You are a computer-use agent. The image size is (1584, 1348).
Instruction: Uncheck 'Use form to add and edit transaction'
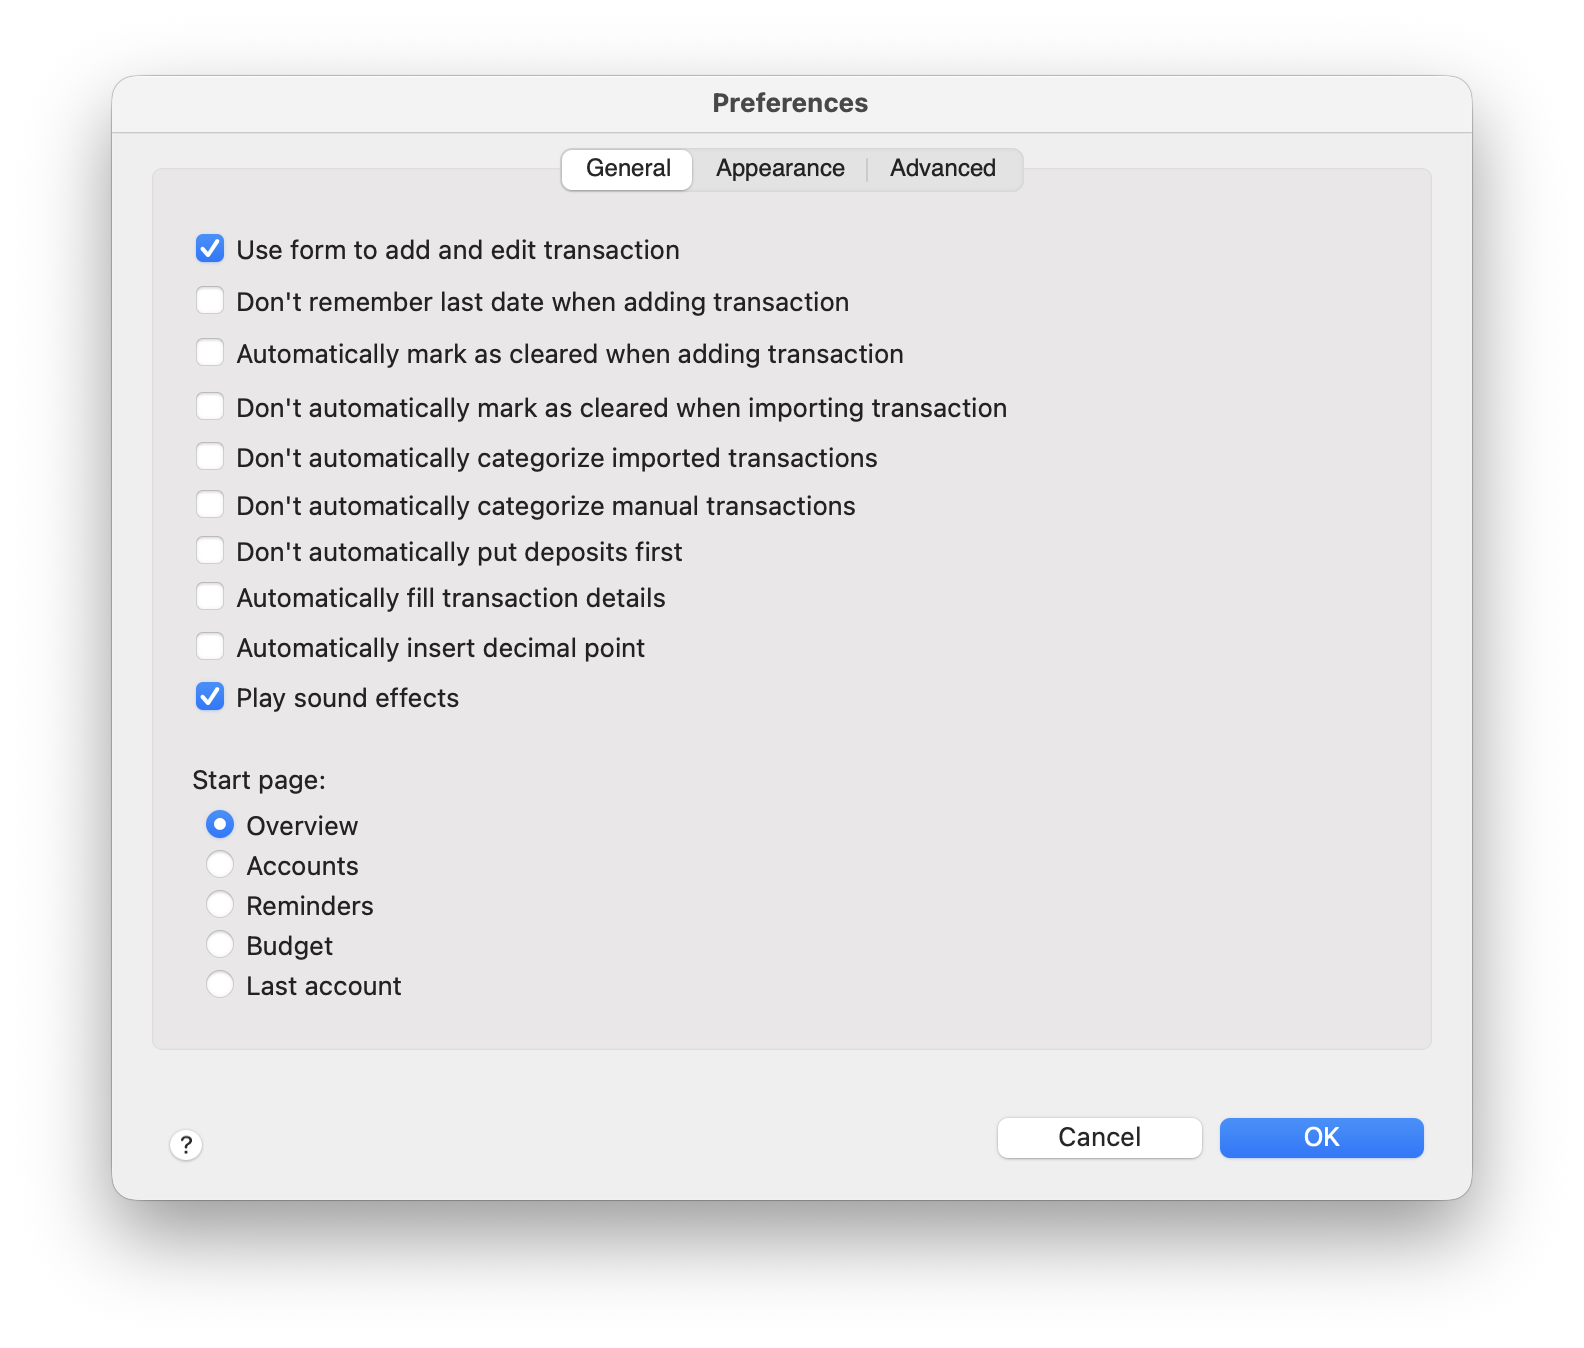(210, 249)
